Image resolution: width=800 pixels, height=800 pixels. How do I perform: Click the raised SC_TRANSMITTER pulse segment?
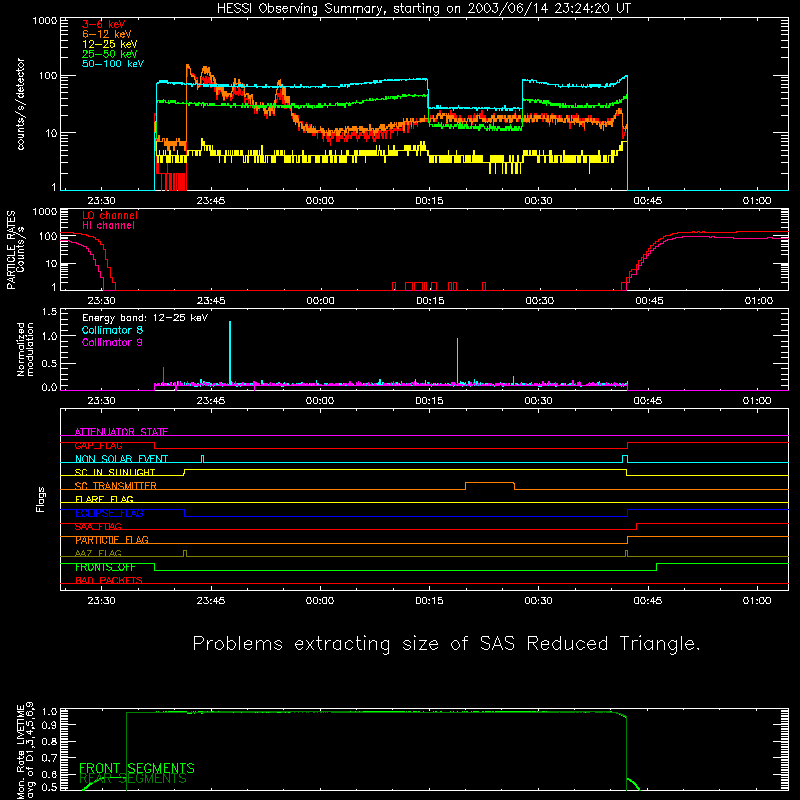pos(490,483)
